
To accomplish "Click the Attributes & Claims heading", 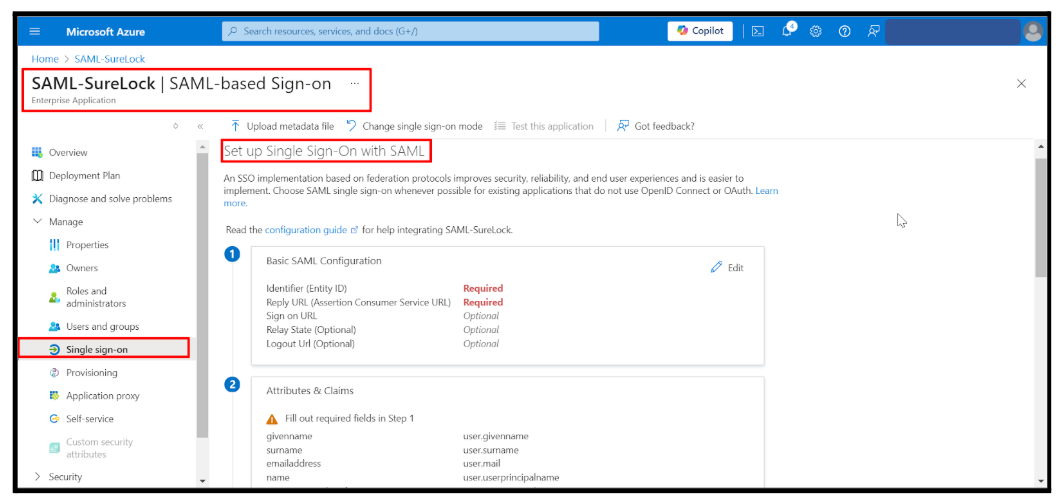I will (x=310, y=390).
